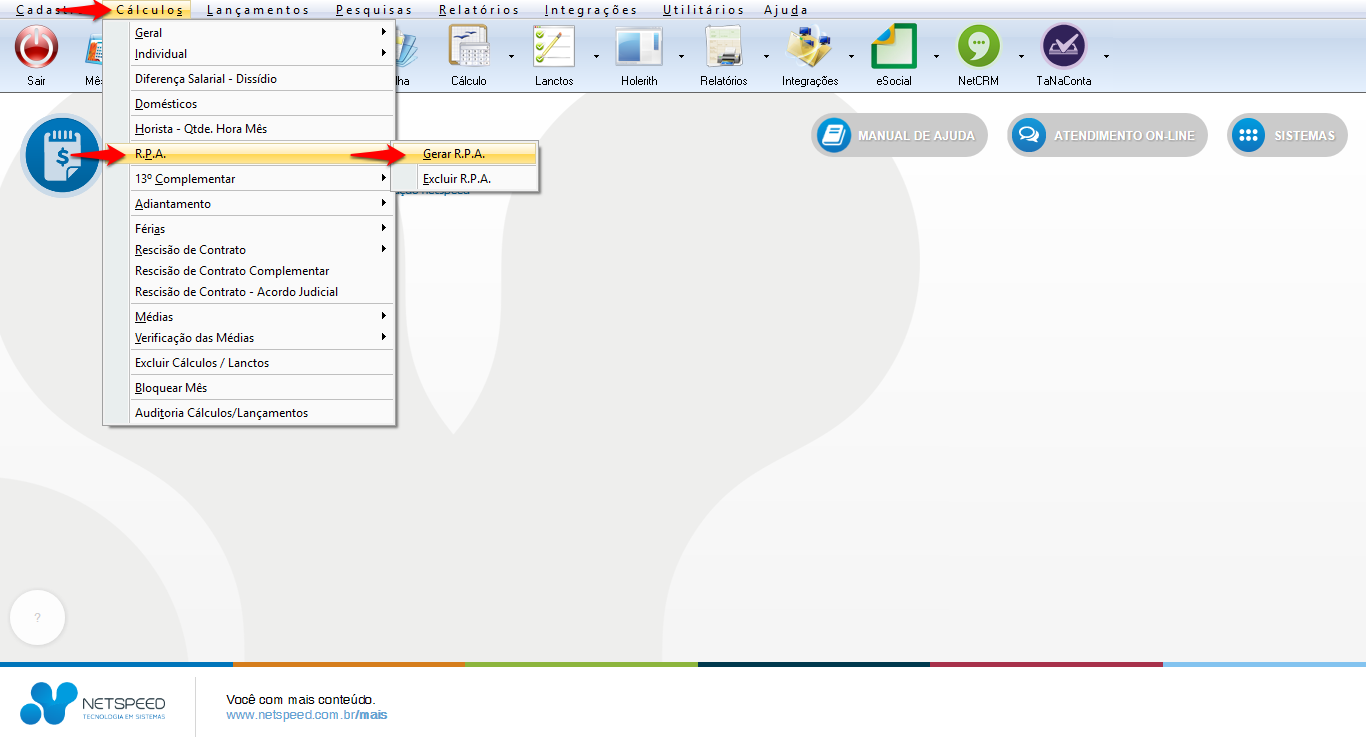The height and width of the screenshot is (743, 1366).
Task: Click the red Sair power icon
Action: click(36, 47)
